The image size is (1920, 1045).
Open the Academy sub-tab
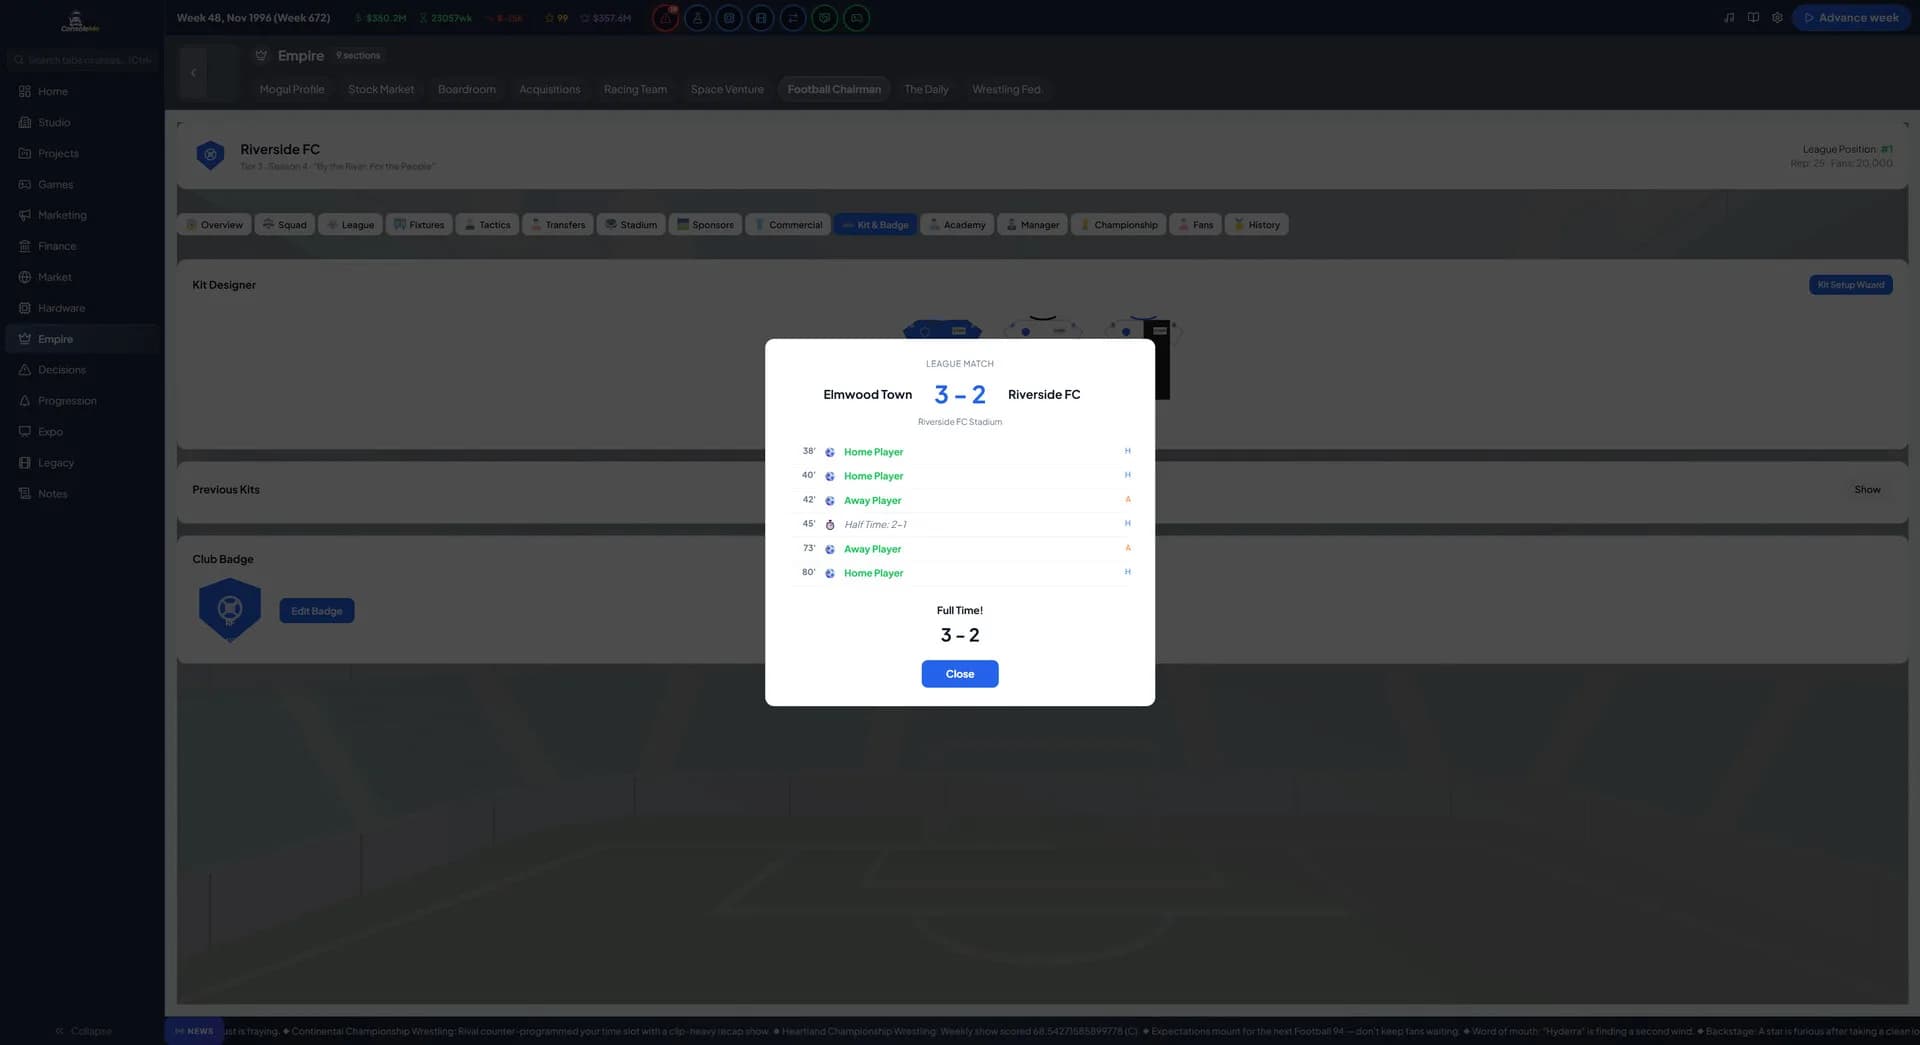957,225
